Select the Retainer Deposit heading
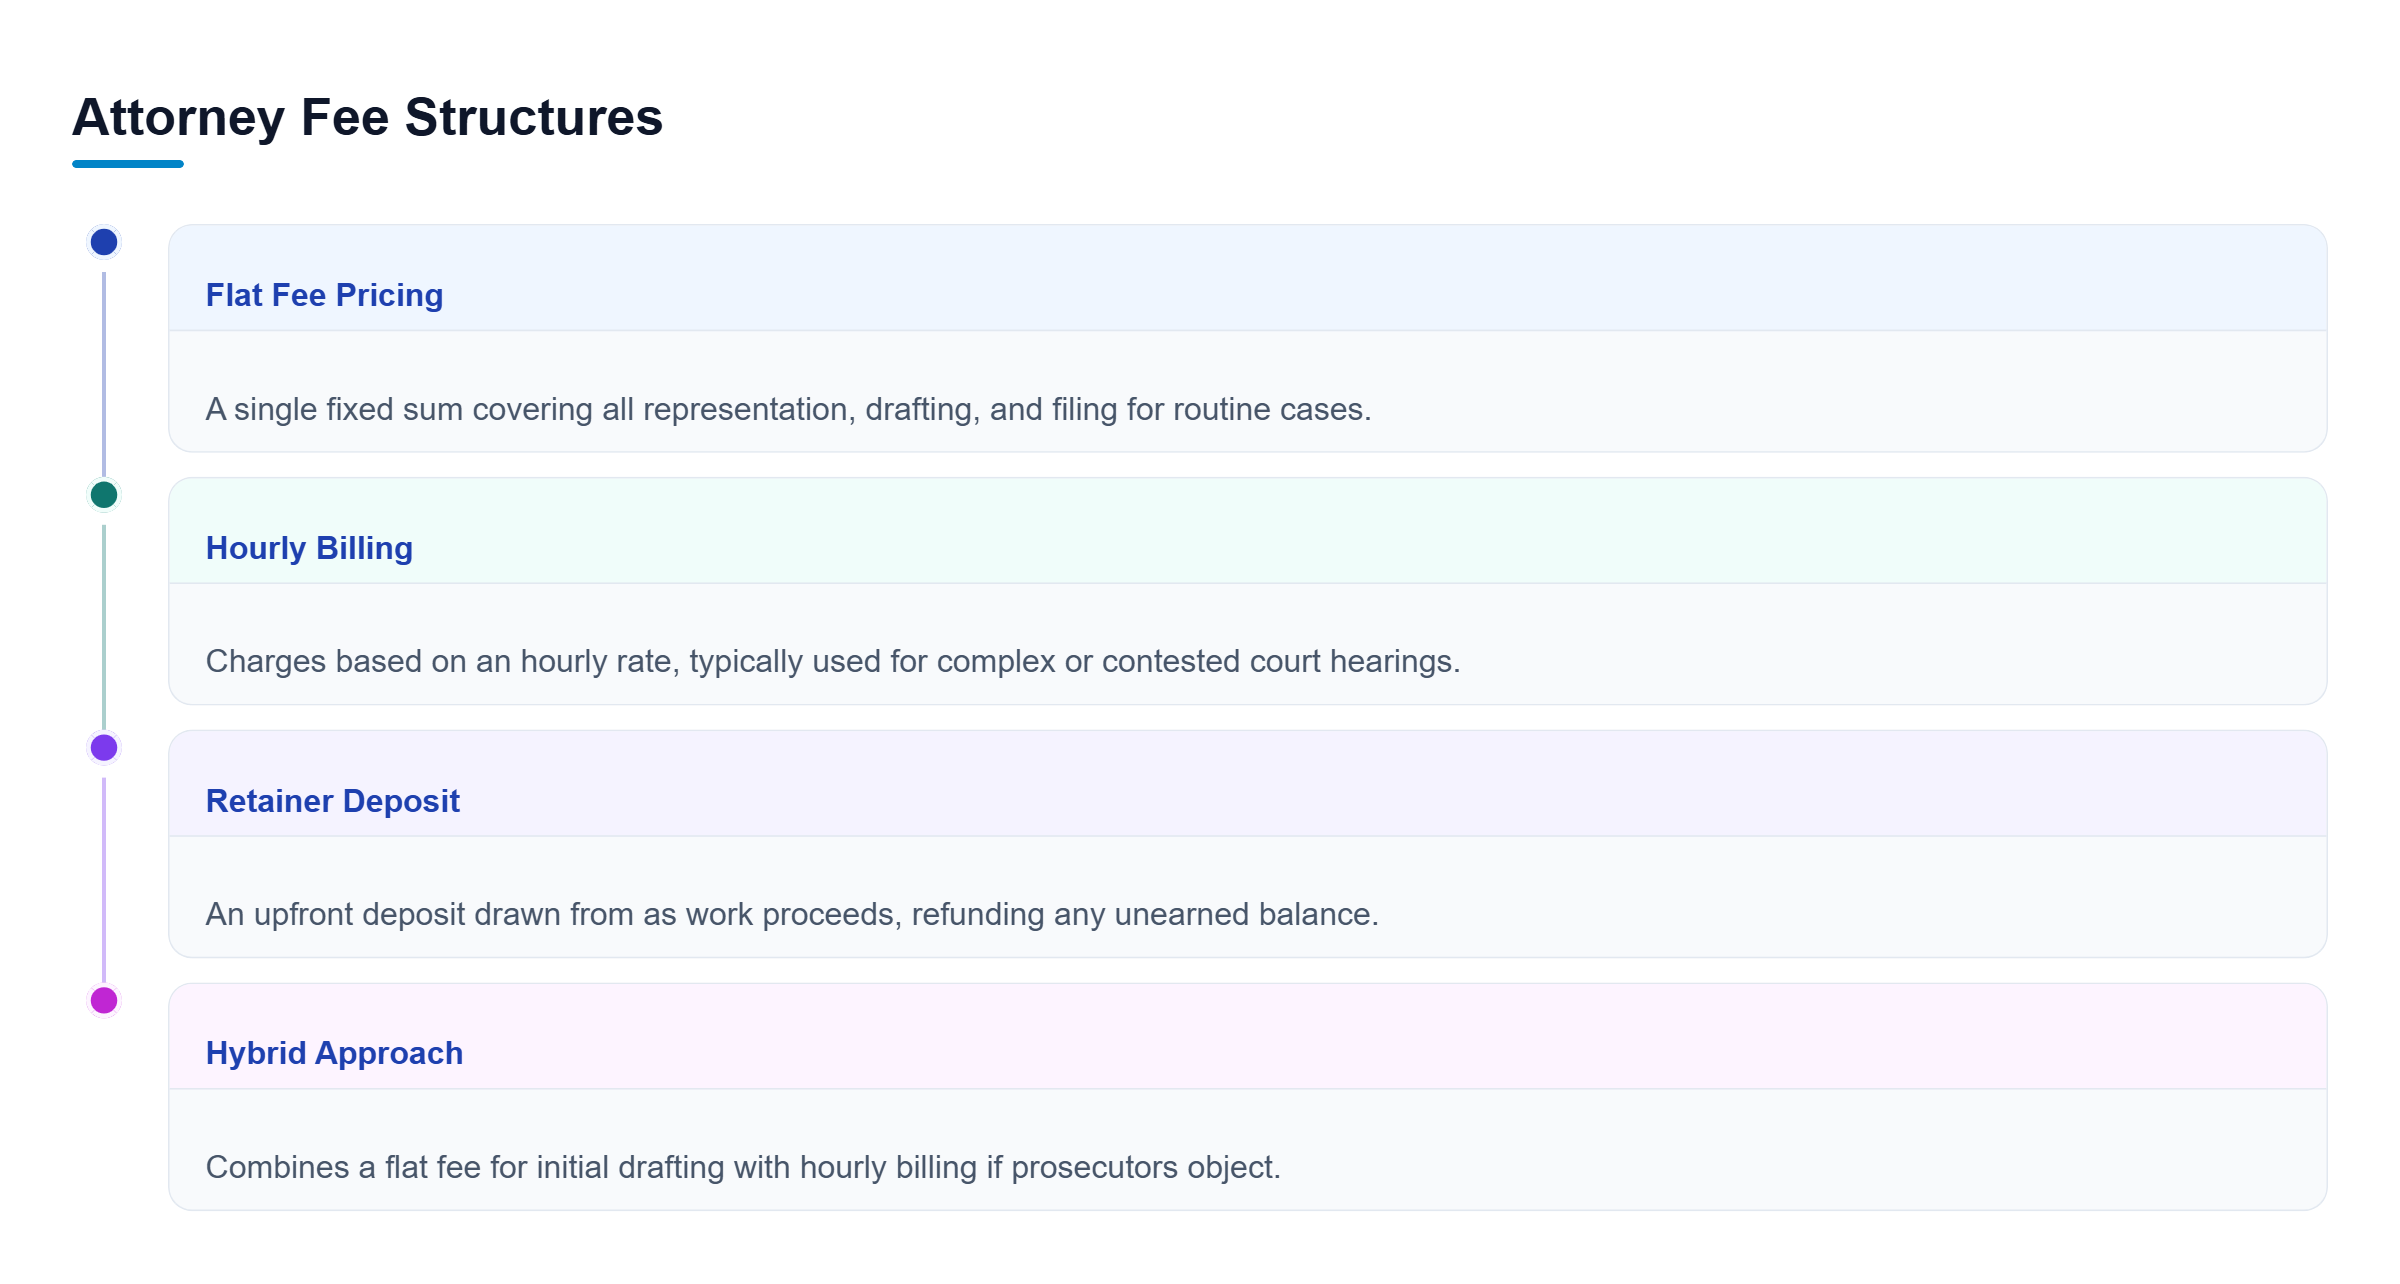This screenshot has height=1284, width=2400. pos(333,801)
